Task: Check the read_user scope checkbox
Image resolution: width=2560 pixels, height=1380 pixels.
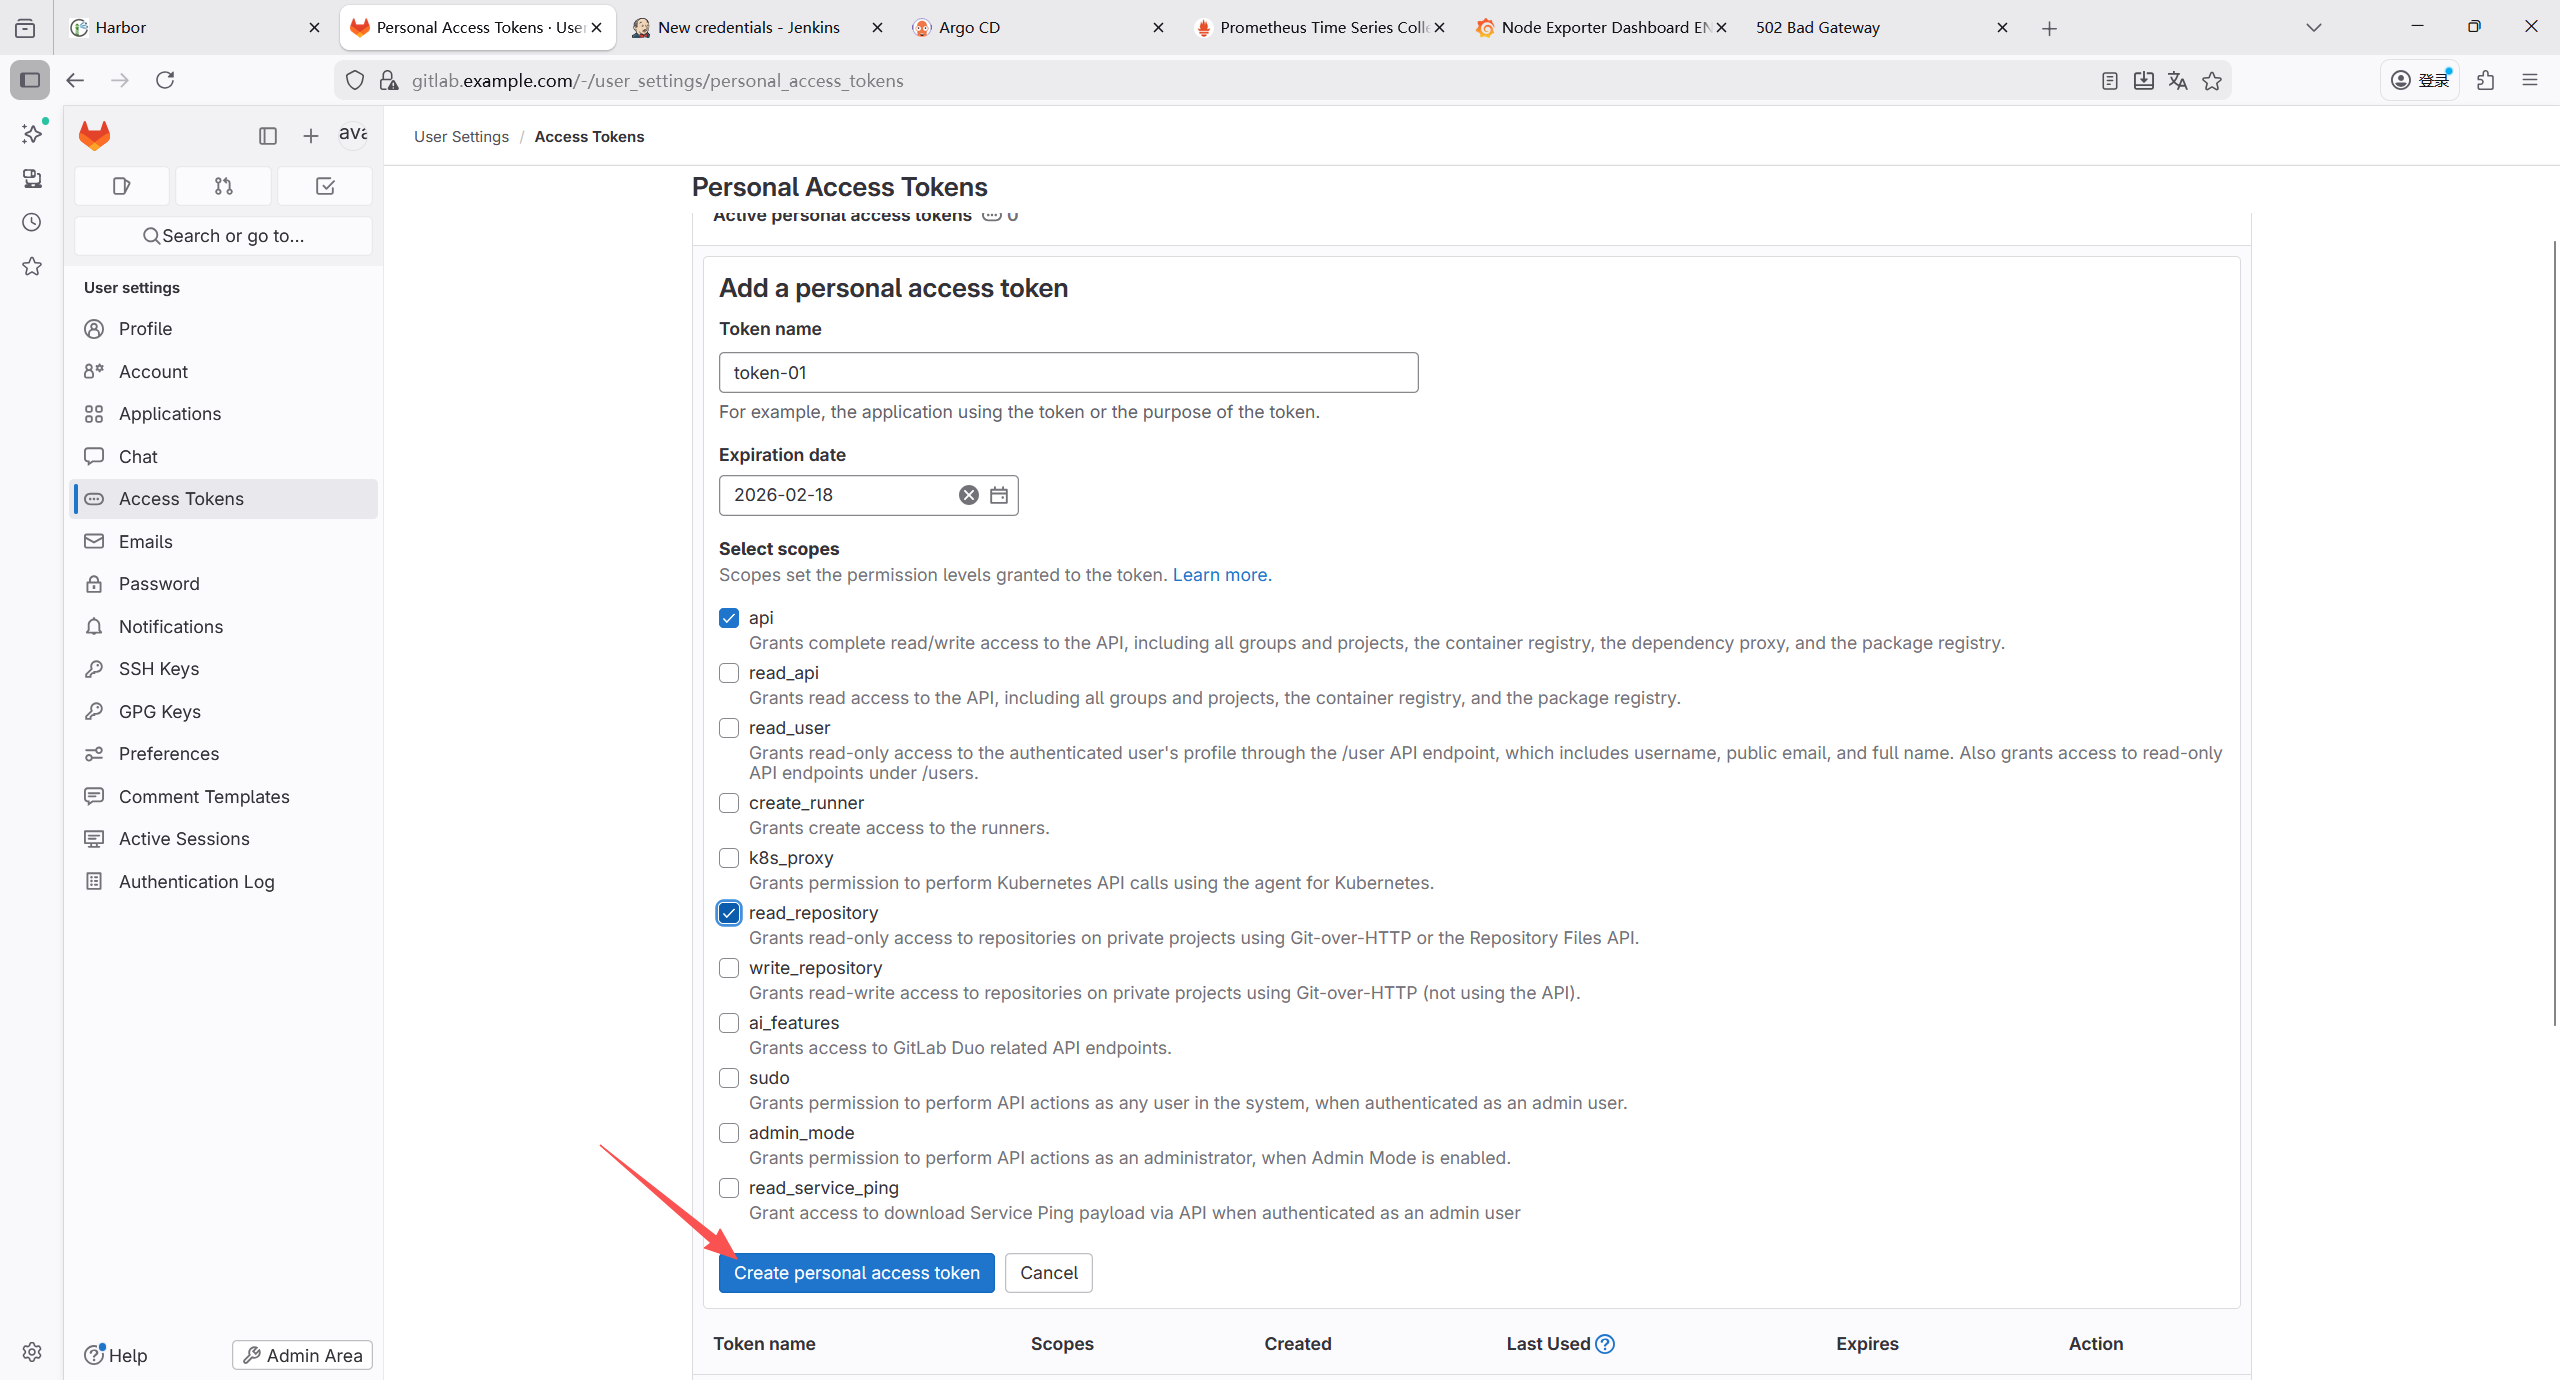Action: coord(729,728)
